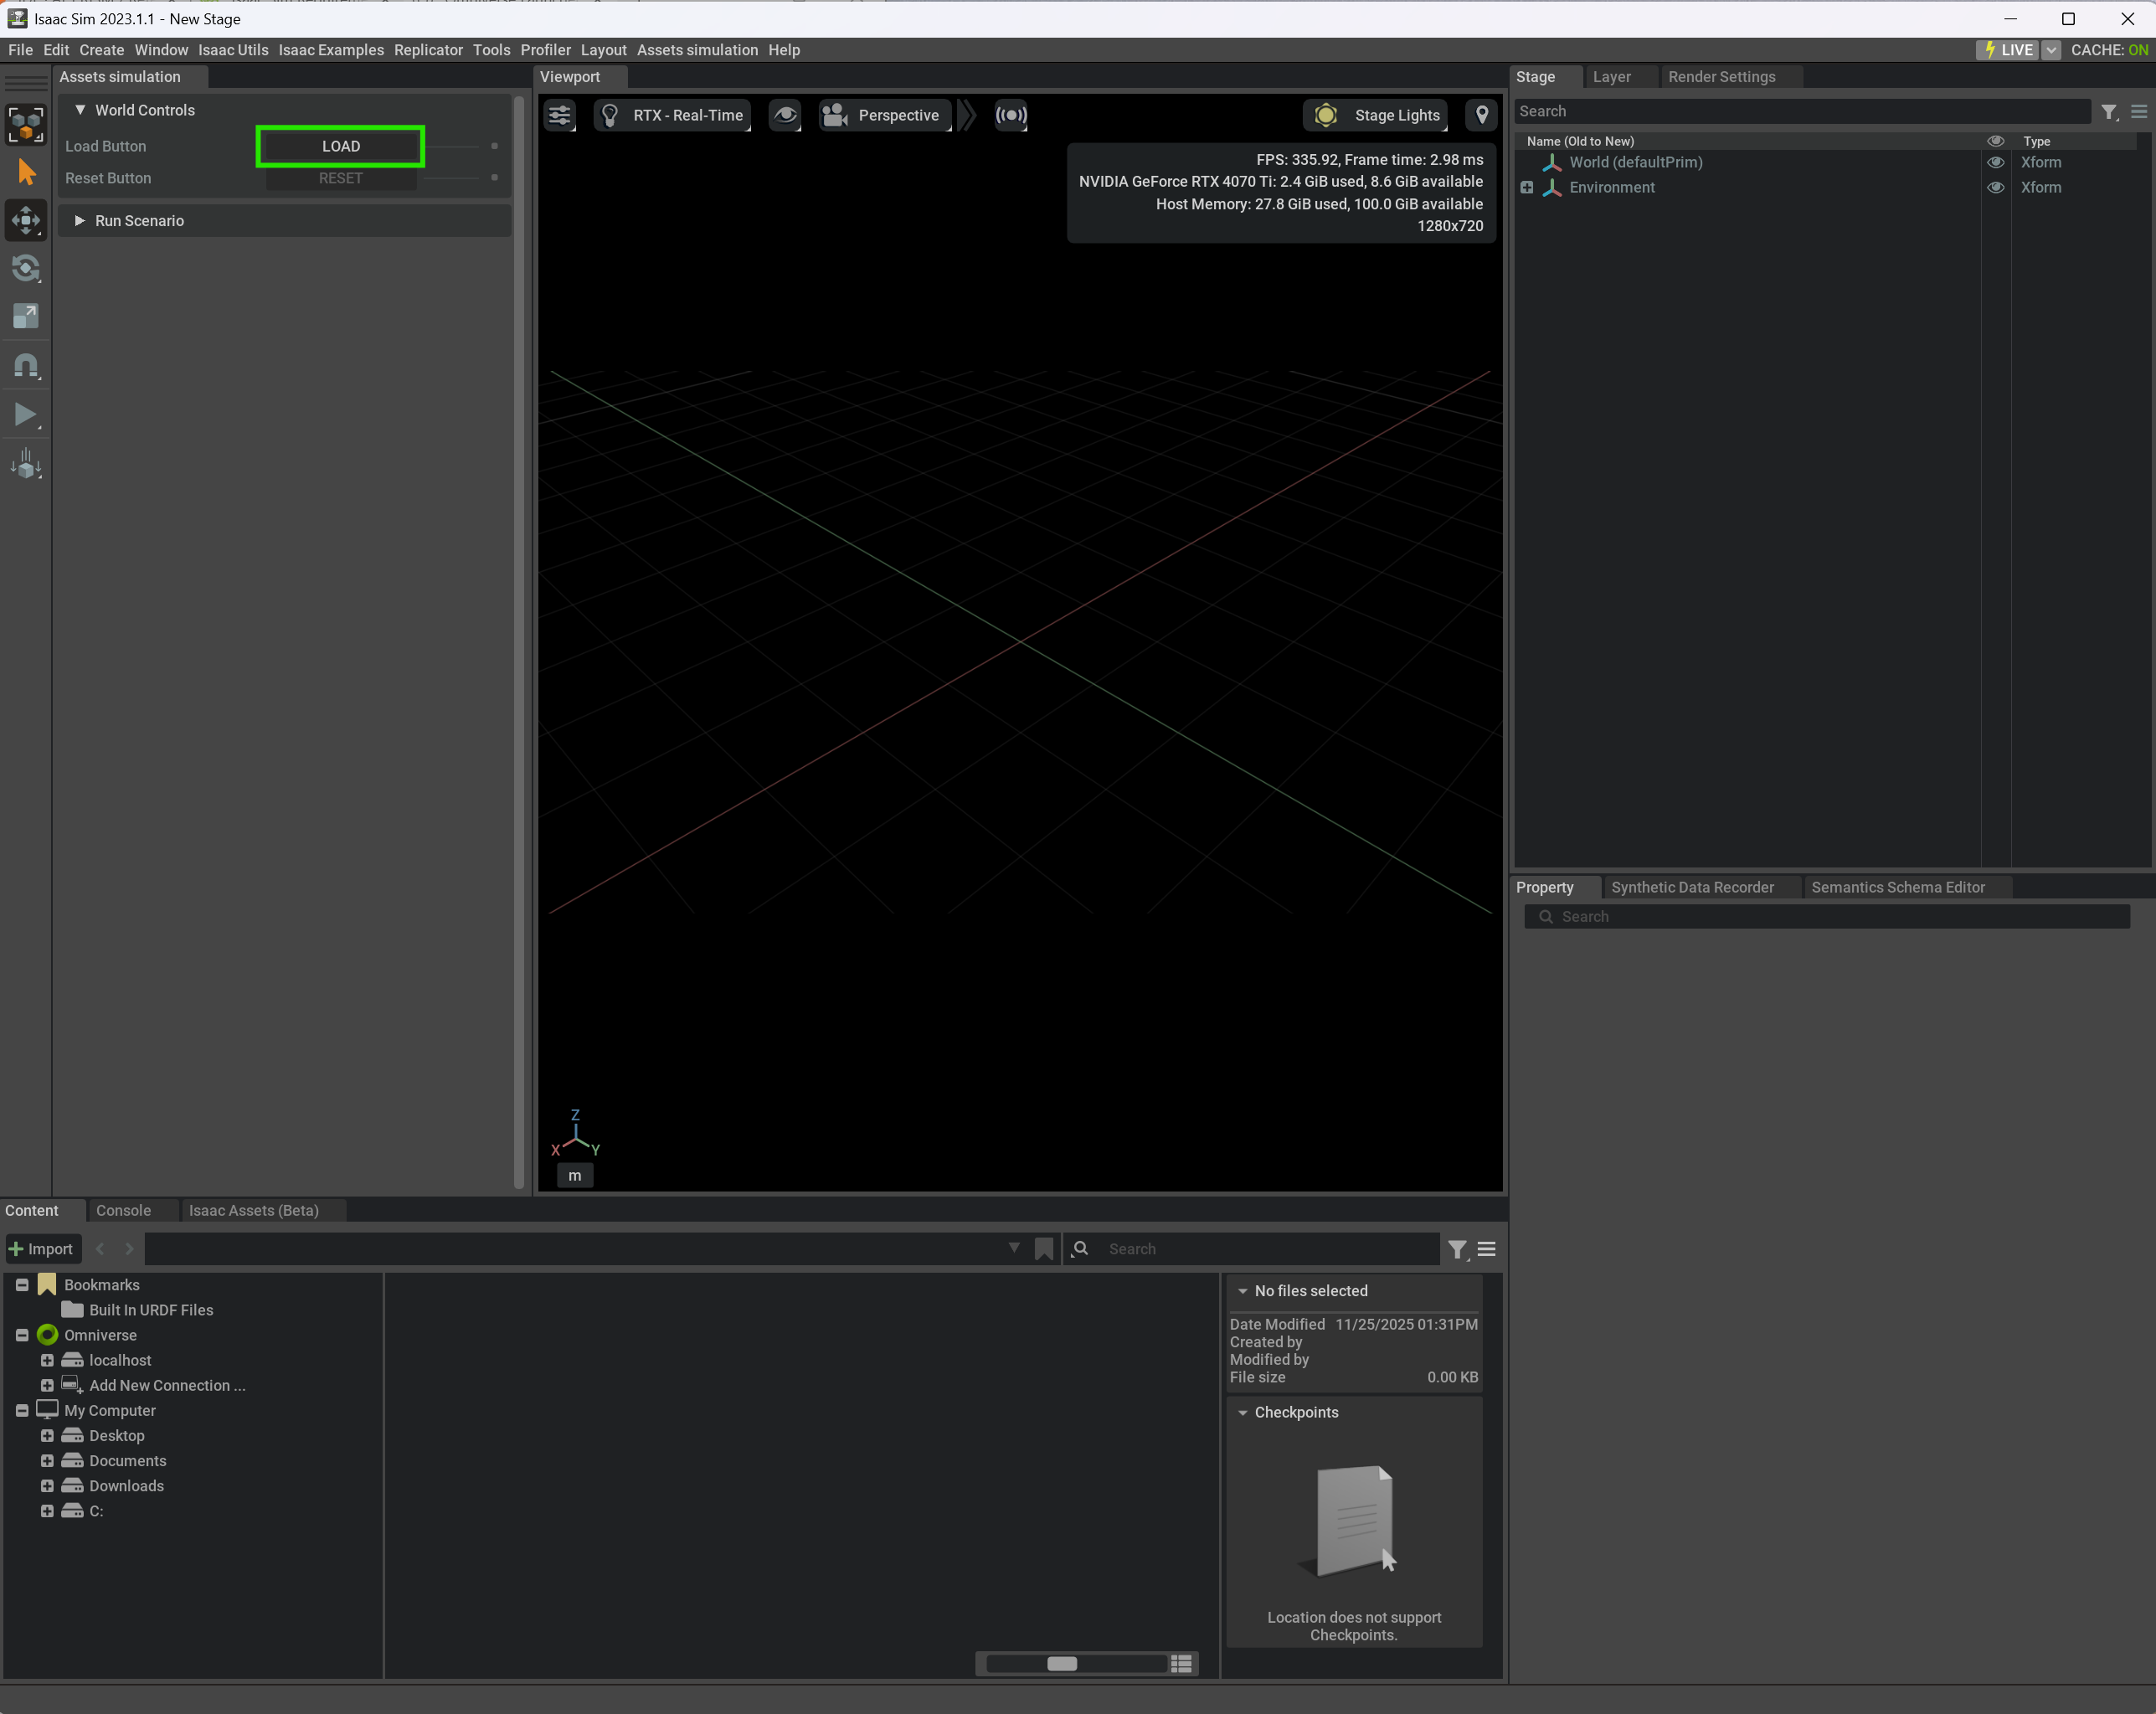The width and height of the screenshot is (2156, 1714).
Task: Toggle visibility of World defaultPrim
Action: (1995, 162)
